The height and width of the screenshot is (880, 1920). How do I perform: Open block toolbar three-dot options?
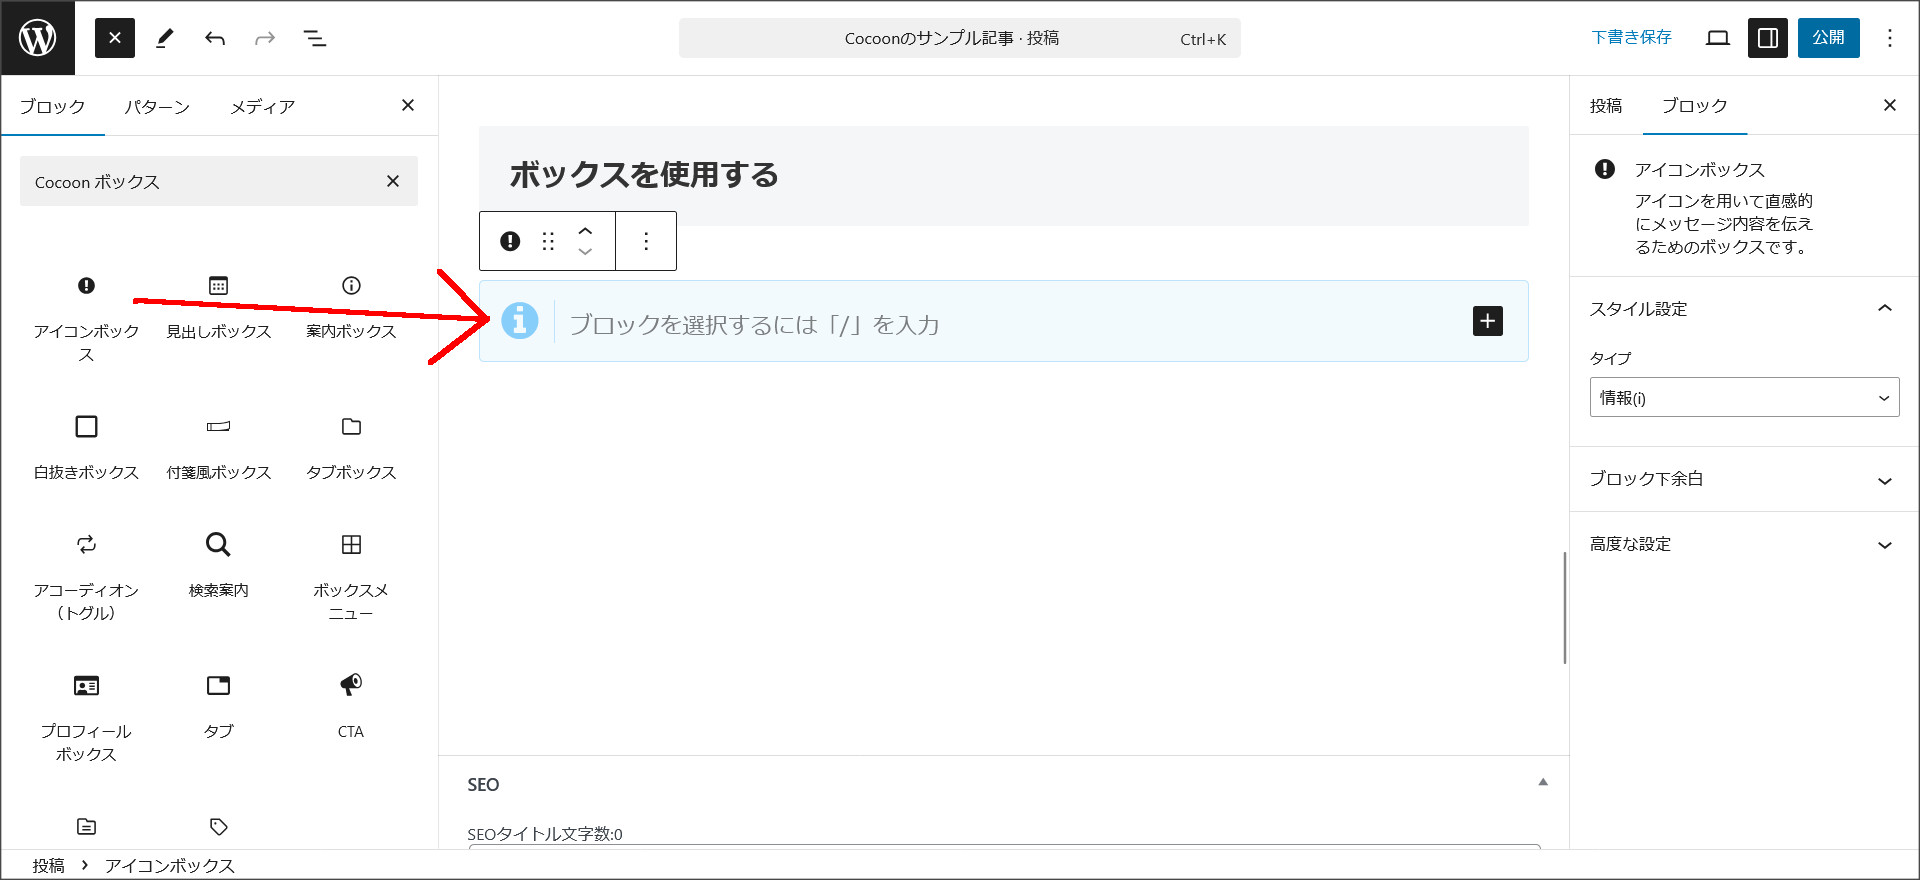point(646,241)
